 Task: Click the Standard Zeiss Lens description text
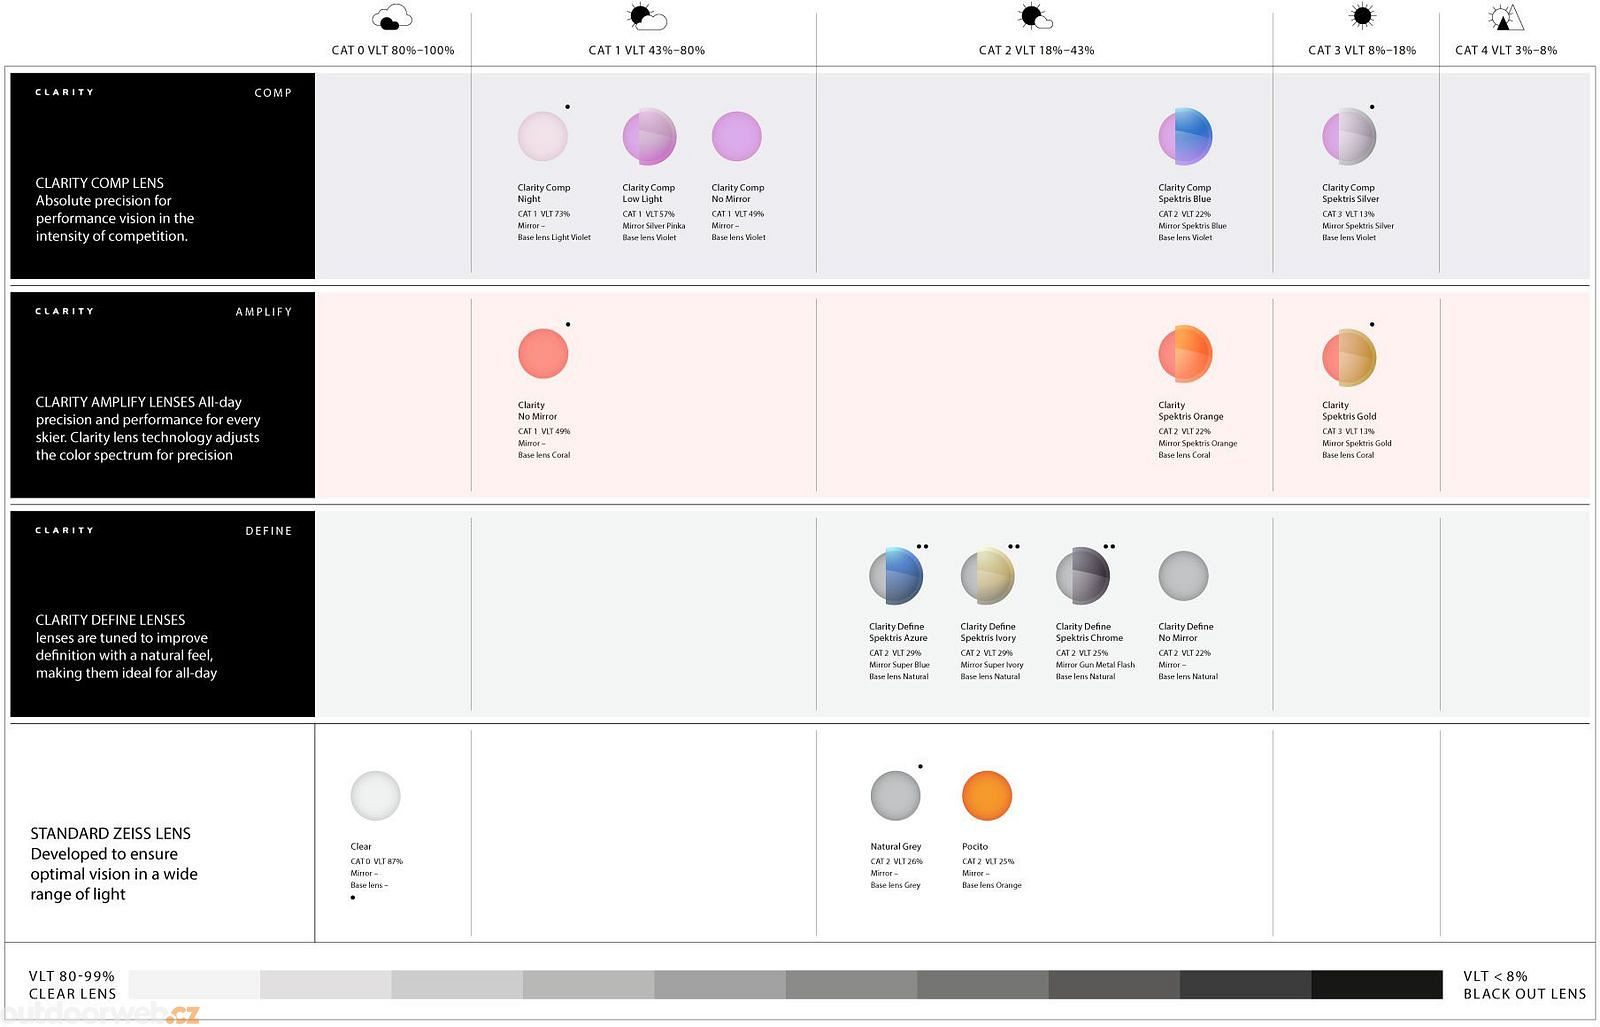[x=113, y=863]
